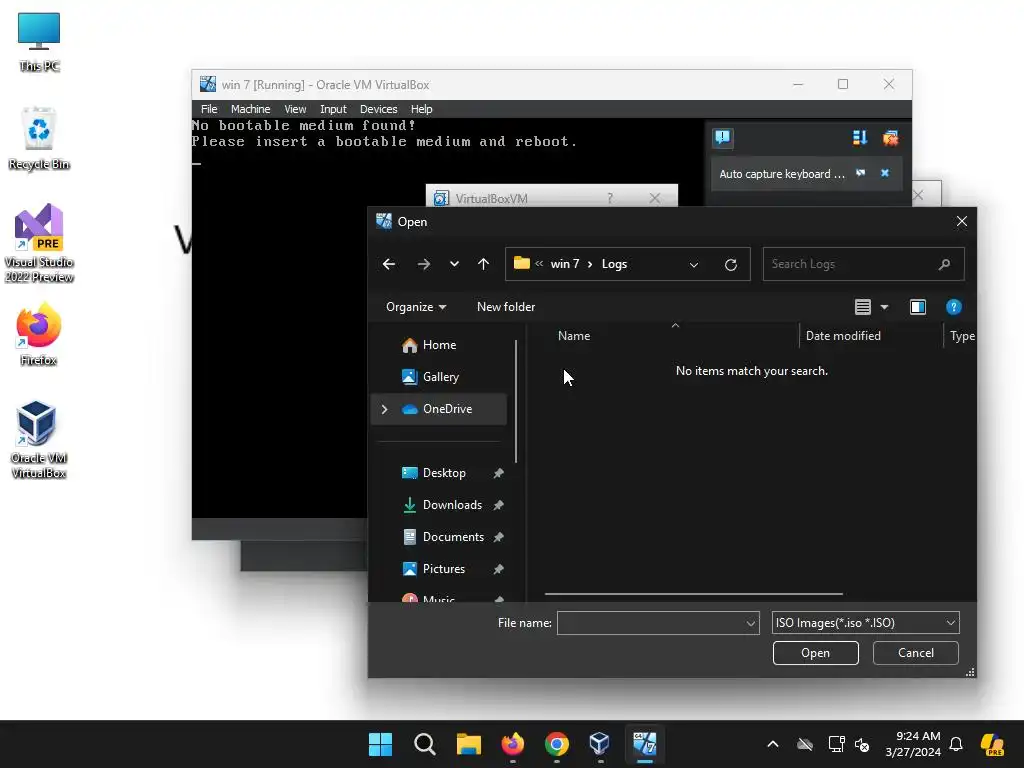Show hidden tray icons chevron

[773, 744]
